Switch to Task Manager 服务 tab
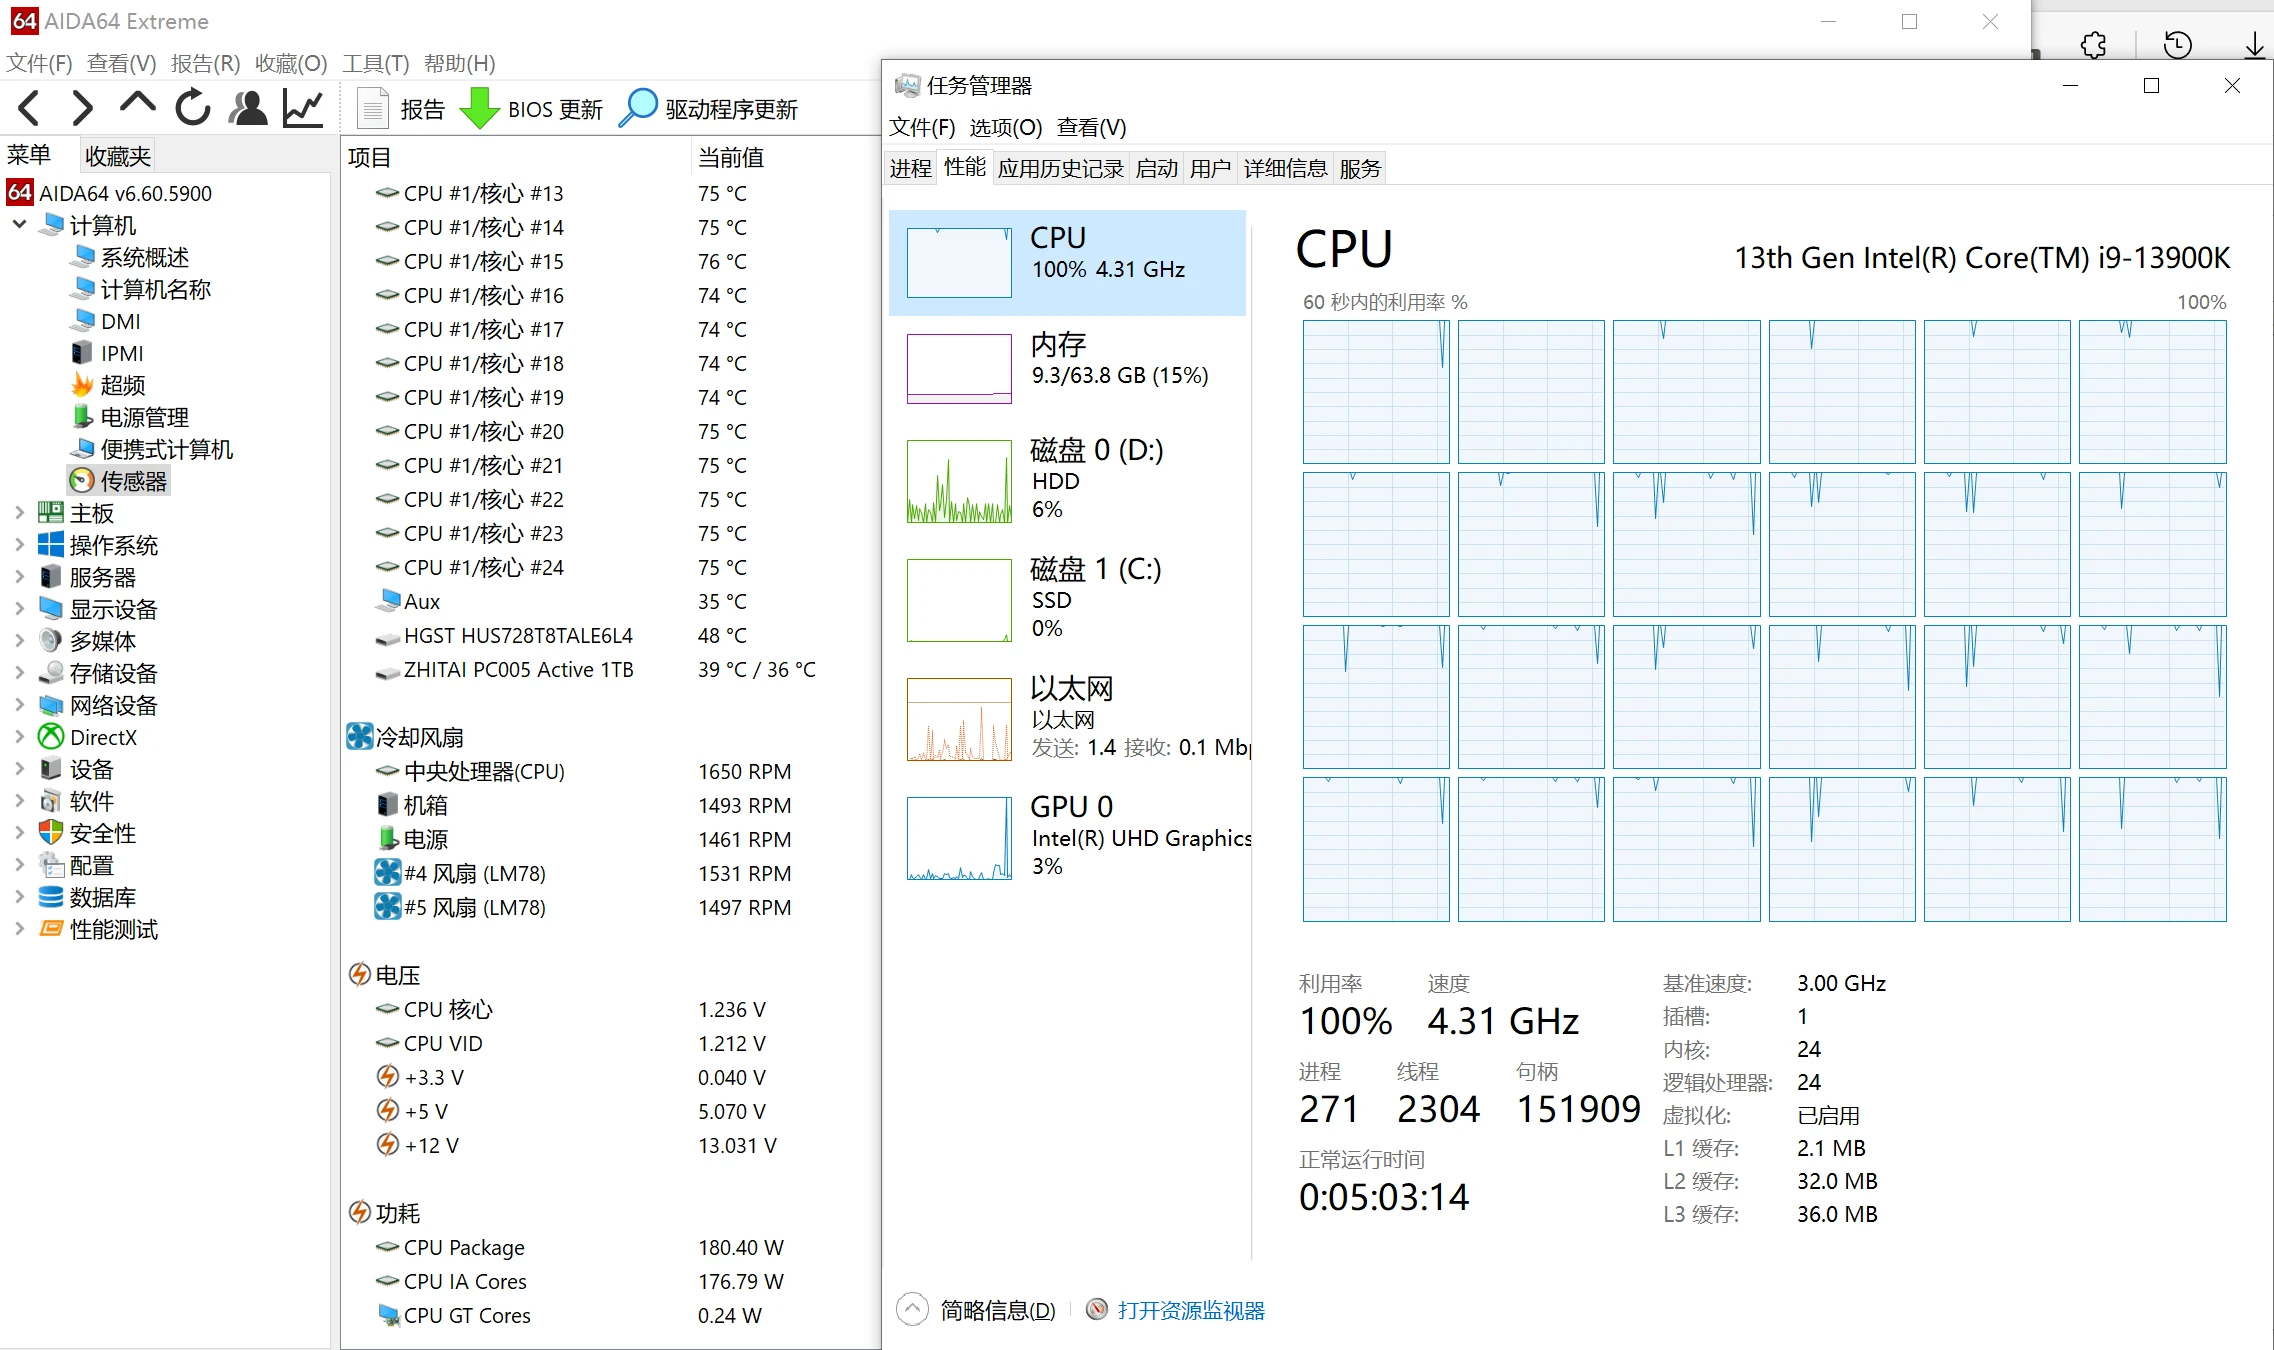2274x1350 pixels. [x=1360, y=169]
